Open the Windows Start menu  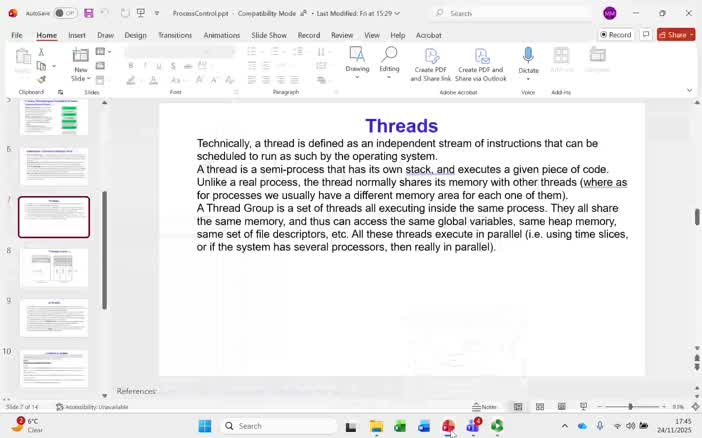tap(205, 426)
